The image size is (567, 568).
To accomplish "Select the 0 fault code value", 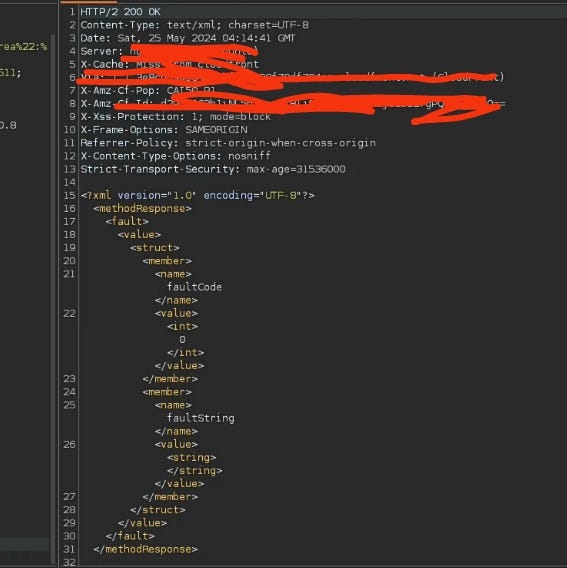I will click(182, 339).
